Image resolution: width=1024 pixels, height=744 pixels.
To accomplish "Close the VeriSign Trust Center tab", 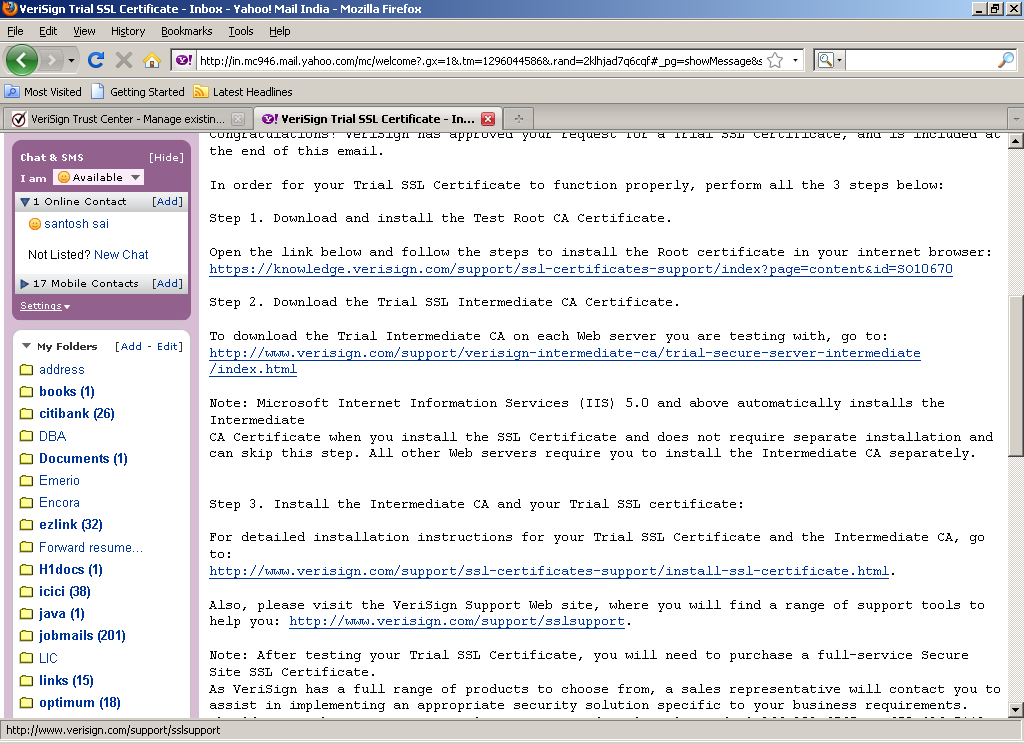I will point(238,119).
